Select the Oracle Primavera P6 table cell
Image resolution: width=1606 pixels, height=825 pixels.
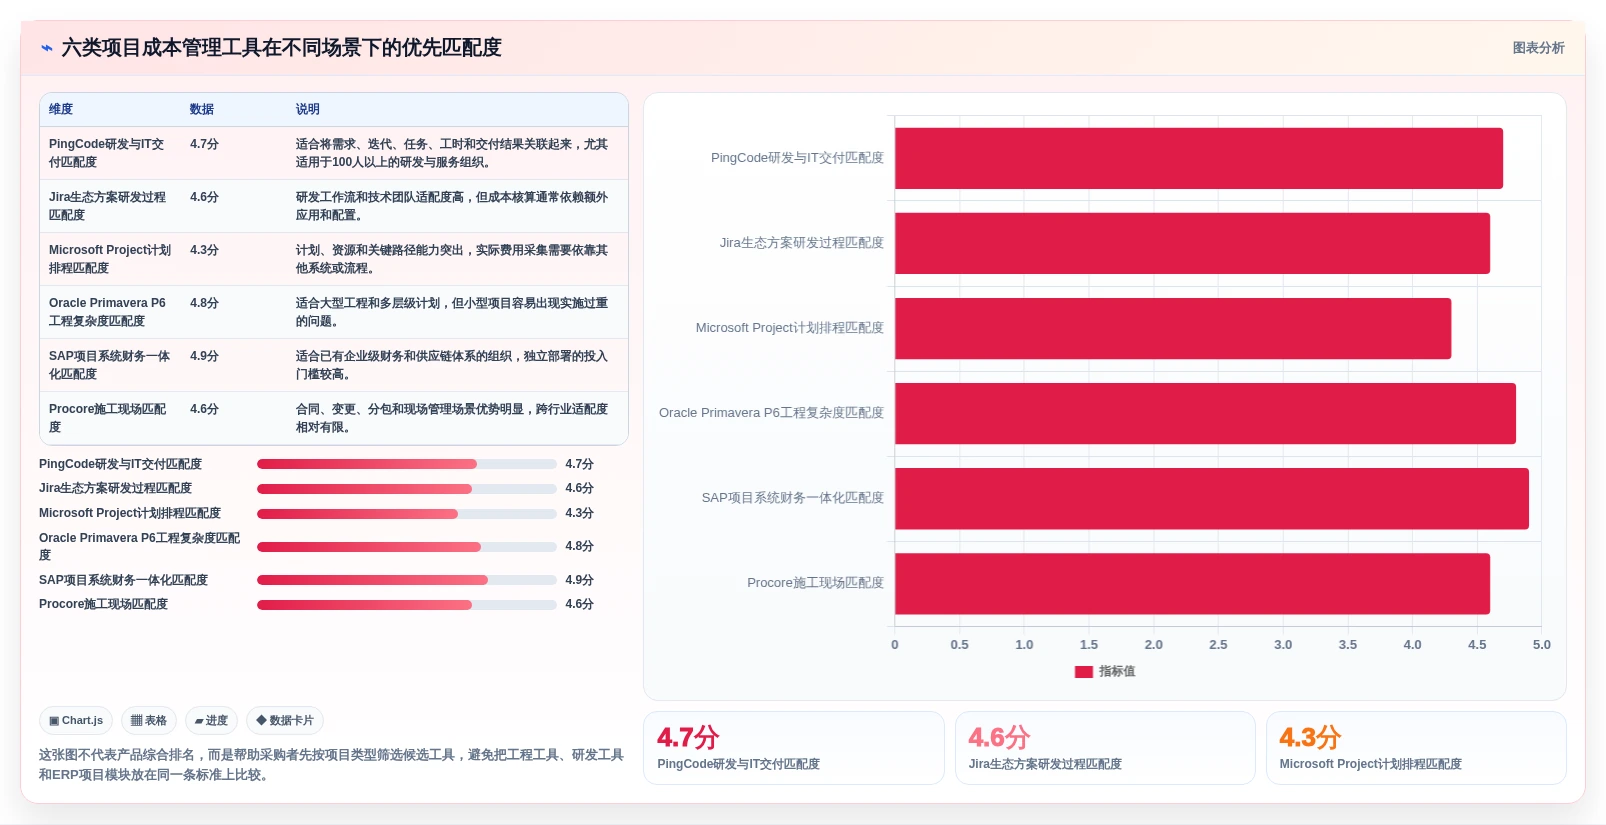point(110,312)
